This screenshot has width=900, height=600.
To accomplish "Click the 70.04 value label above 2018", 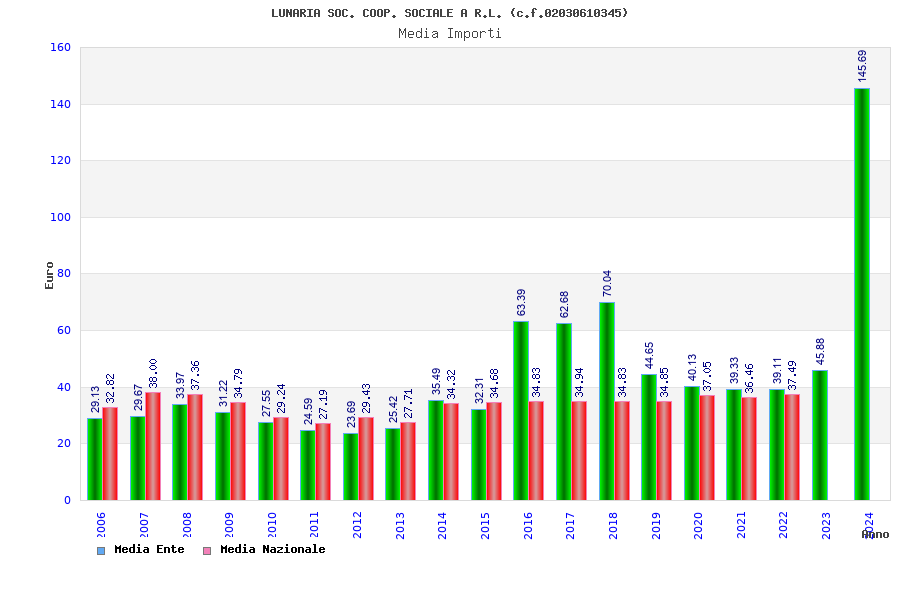I will click(607, 284).
